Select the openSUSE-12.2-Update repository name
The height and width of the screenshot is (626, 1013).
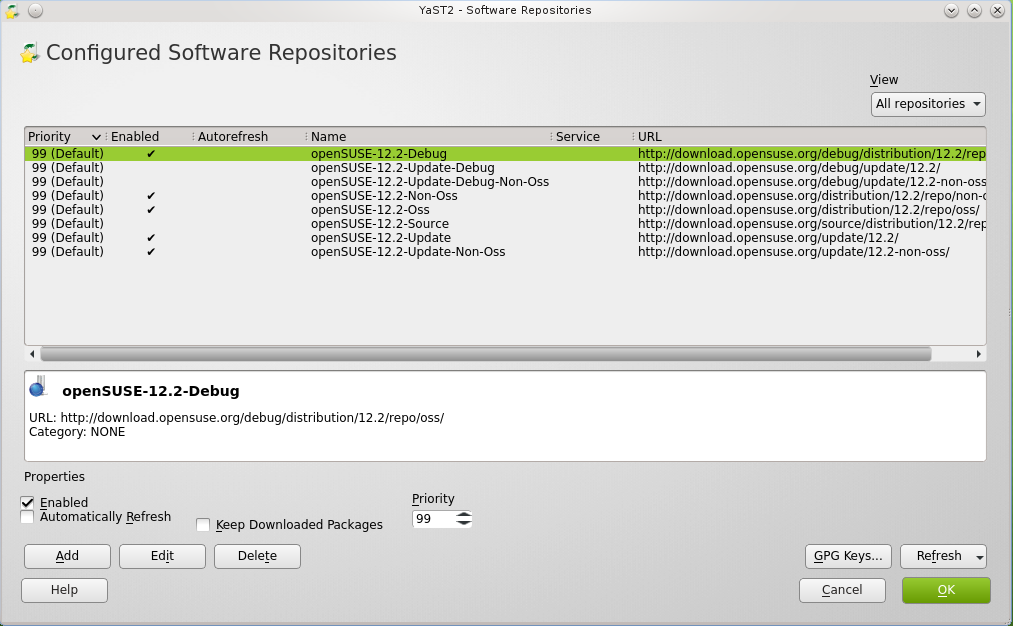coord(381,238)
